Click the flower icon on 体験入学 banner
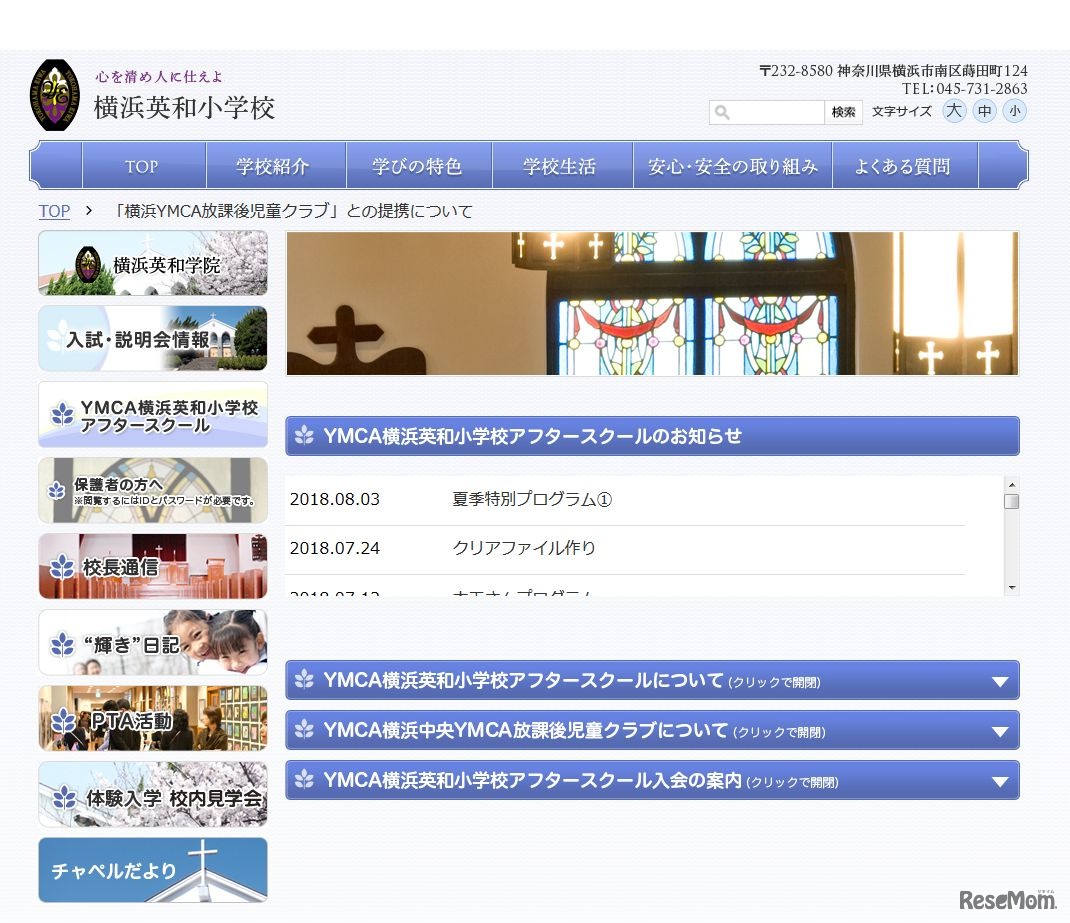The height and width of the screenshot is (923, 1070). (x=64, y=797)
